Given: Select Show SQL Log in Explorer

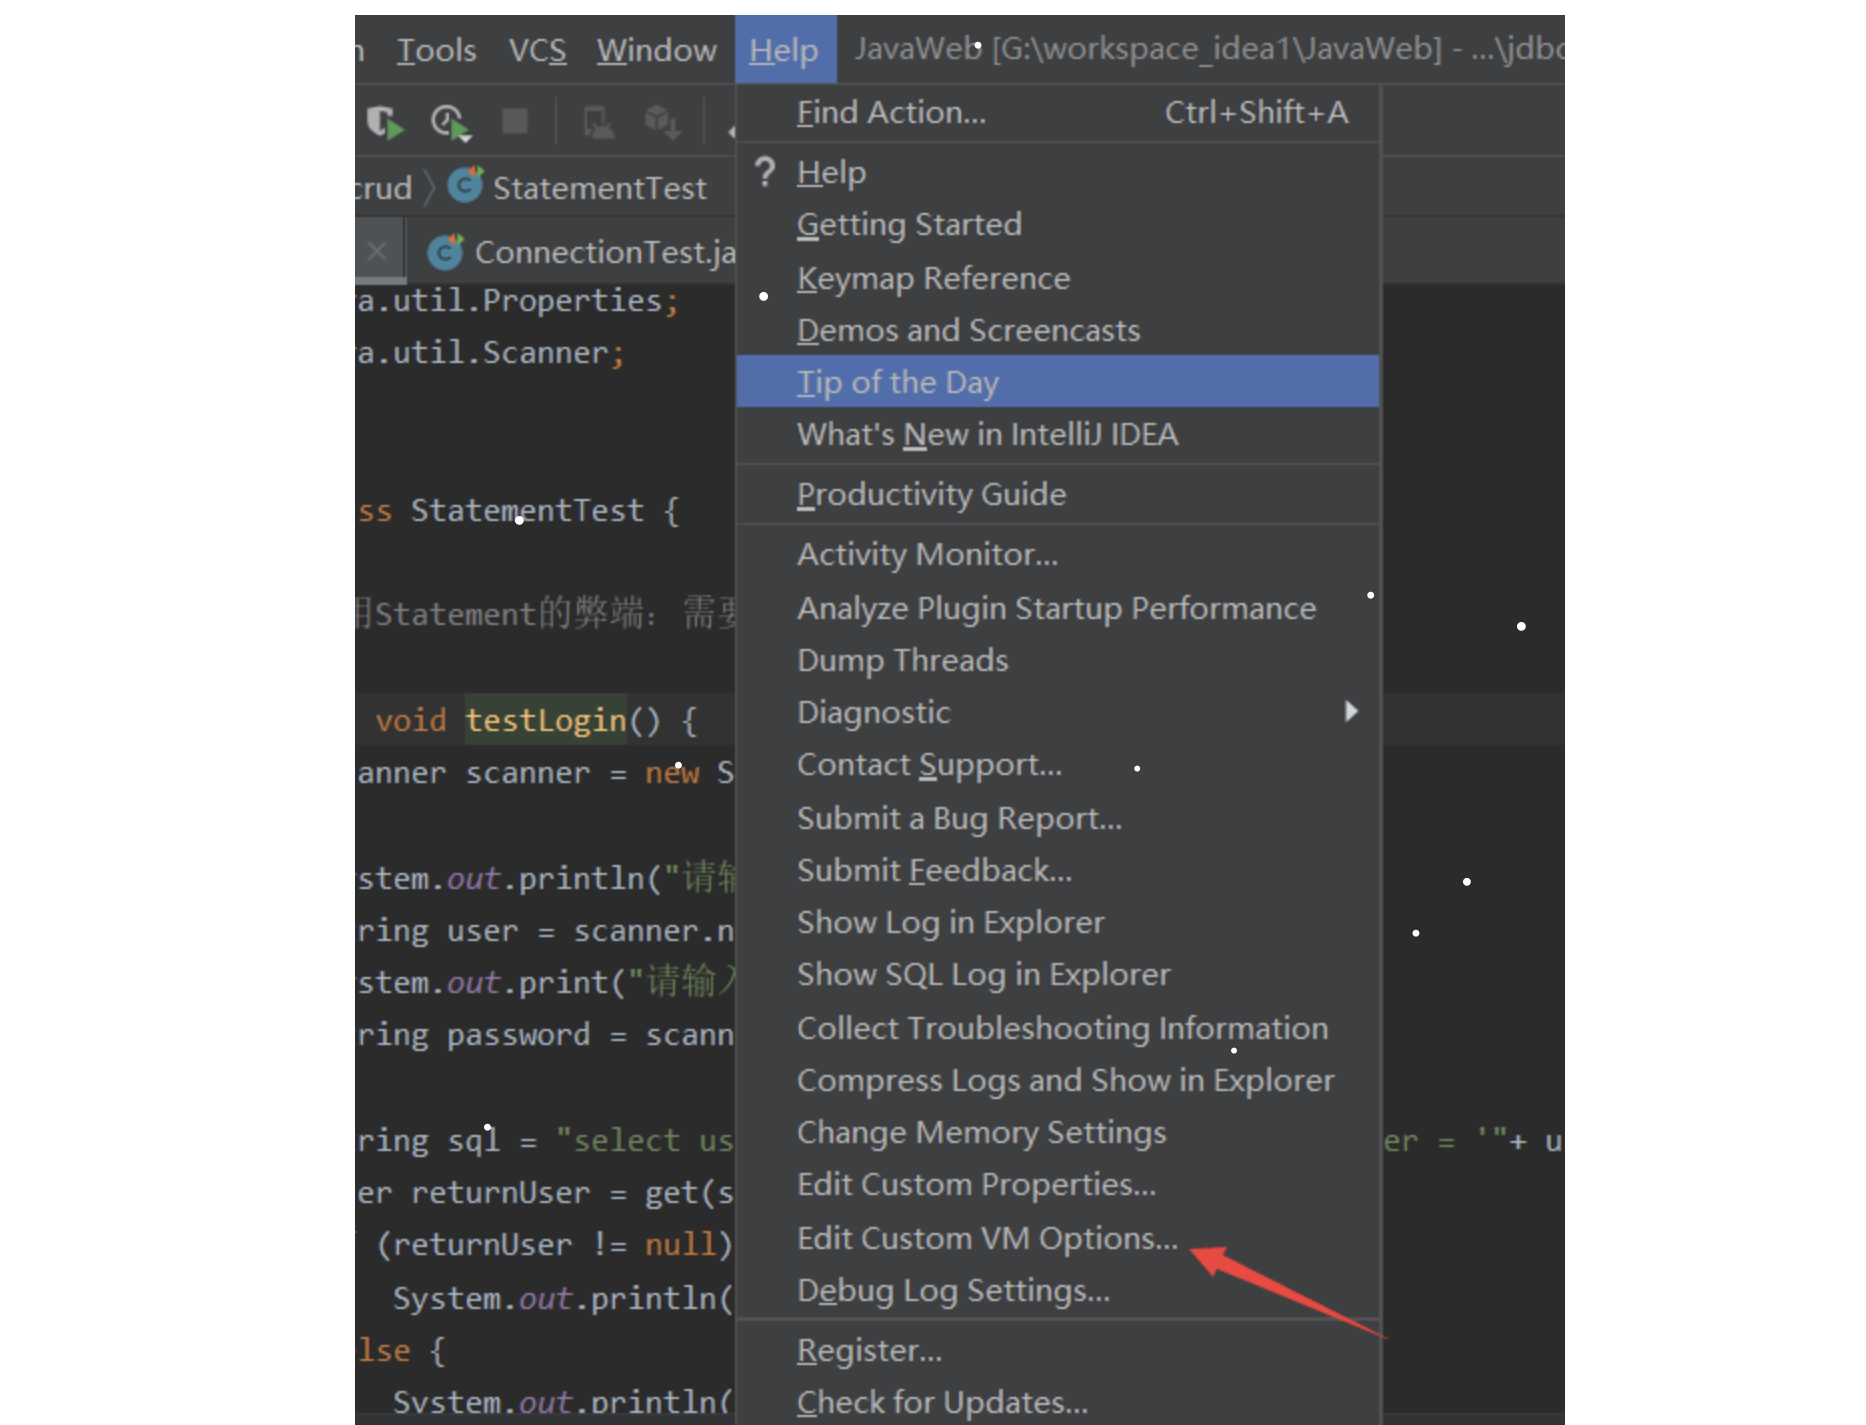Looking at the screenshot, I should (x=1058, y=974).
